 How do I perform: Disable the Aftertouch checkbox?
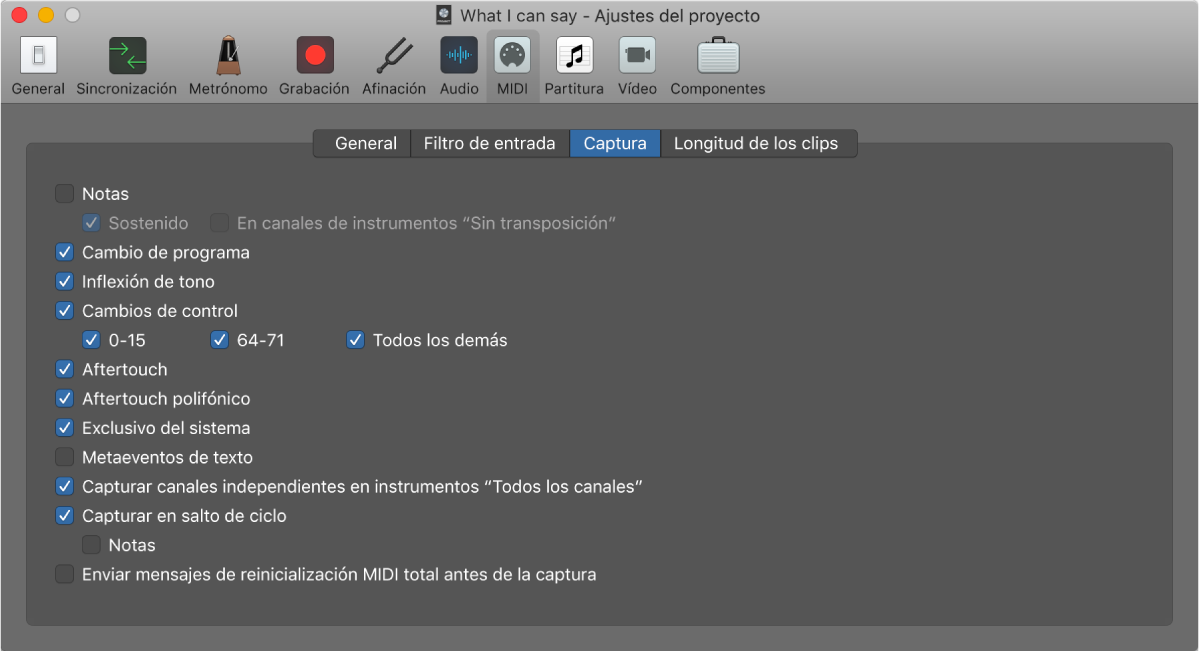(65, 369)
